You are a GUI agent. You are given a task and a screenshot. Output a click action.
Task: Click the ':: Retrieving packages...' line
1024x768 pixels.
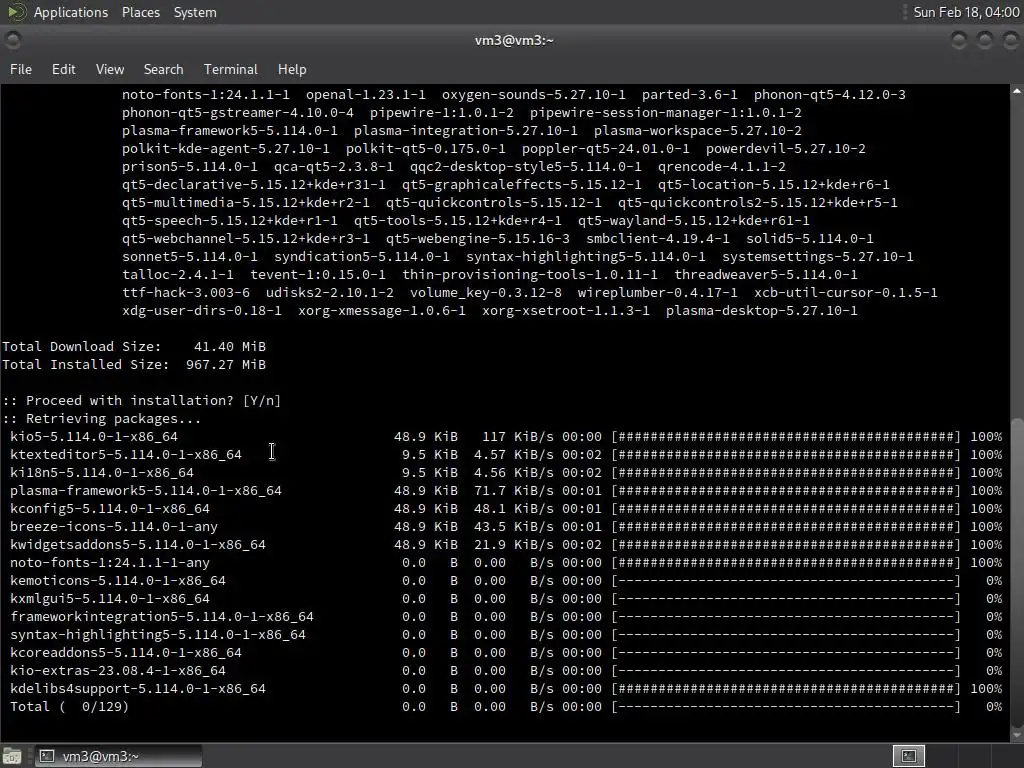tap(101, 419)
